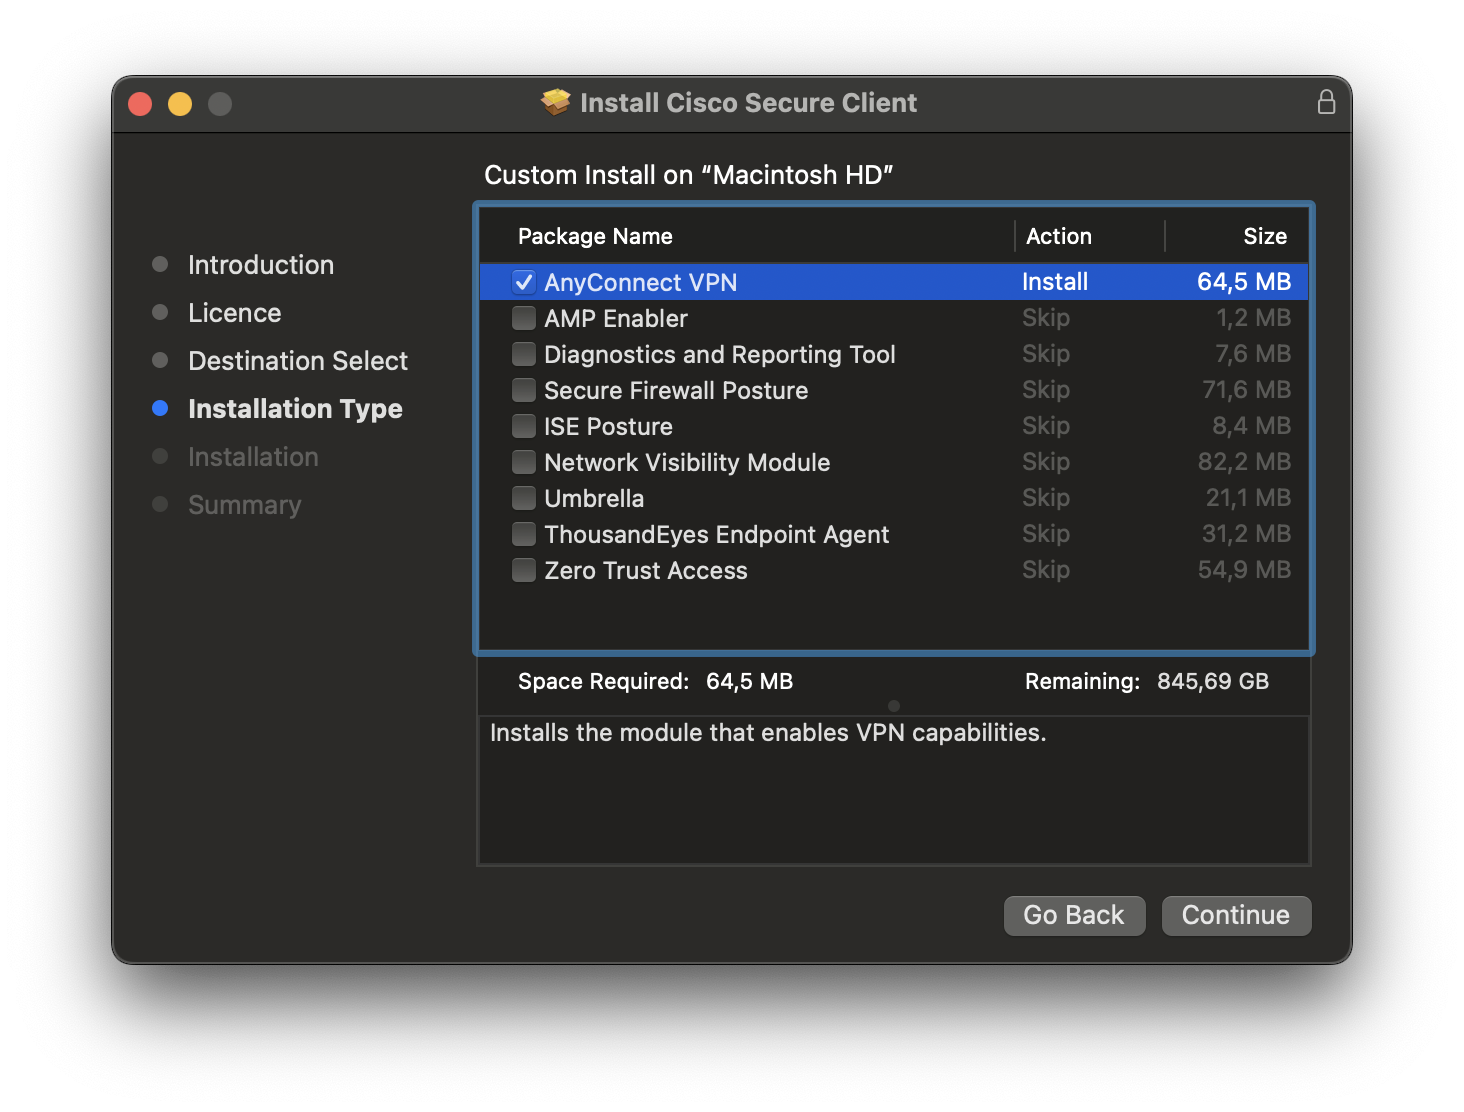The image size is (1464, 1112).
Task: Click Diagnostics and Reporting Tool row text
Action: [720, 354]
